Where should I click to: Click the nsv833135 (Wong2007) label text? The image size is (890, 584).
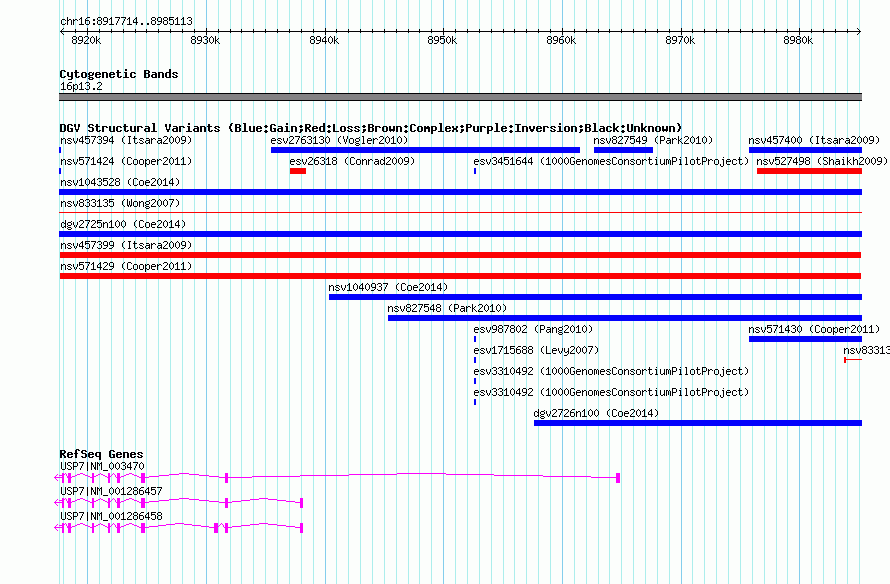(x=120, y=203)
